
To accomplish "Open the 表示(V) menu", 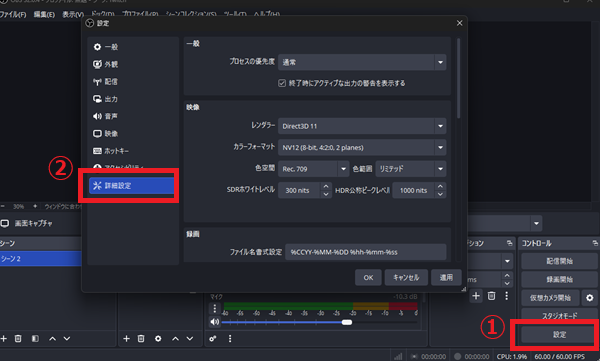I will click(x=73, y=15).
